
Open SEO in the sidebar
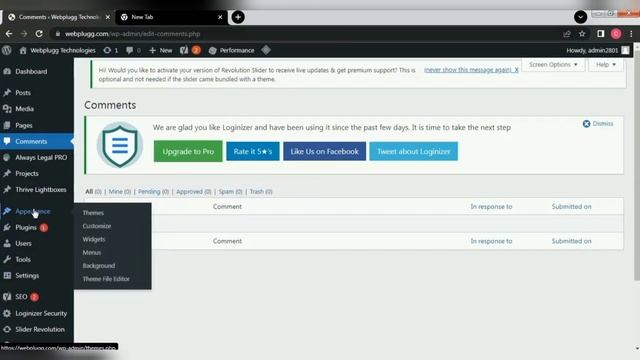(x=21, y=297)
